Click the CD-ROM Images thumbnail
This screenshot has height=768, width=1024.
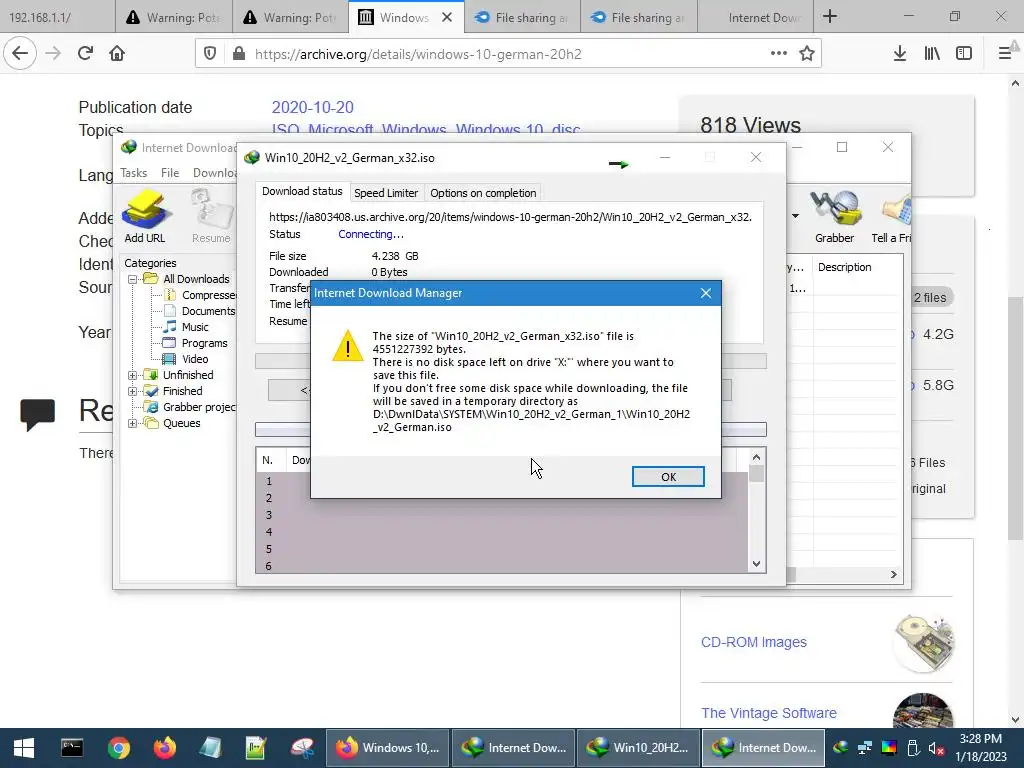click(923, 643)
